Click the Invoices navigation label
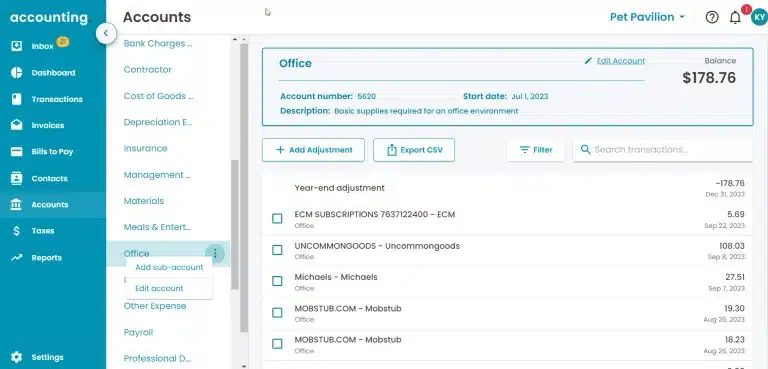This screenshot has height=369, width=768. pos(48,125)
